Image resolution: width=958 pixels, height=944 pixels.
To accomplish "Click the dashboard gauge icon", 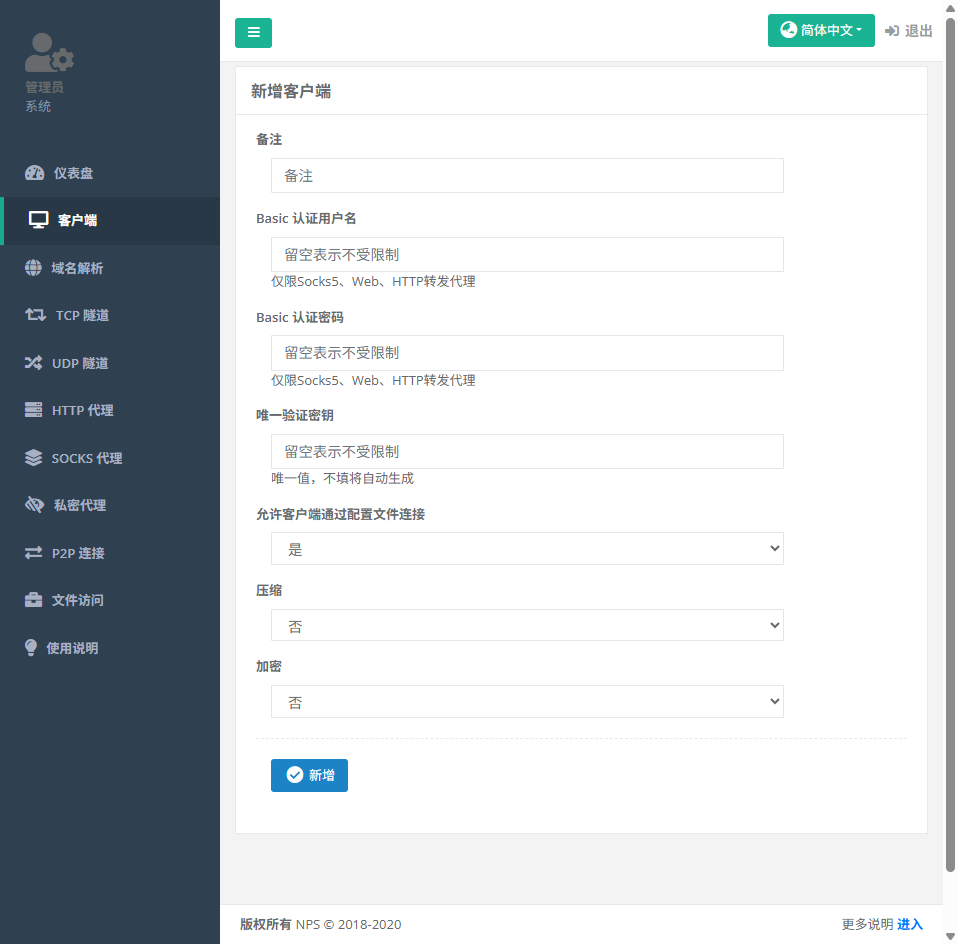I will [x=34, y=173].
